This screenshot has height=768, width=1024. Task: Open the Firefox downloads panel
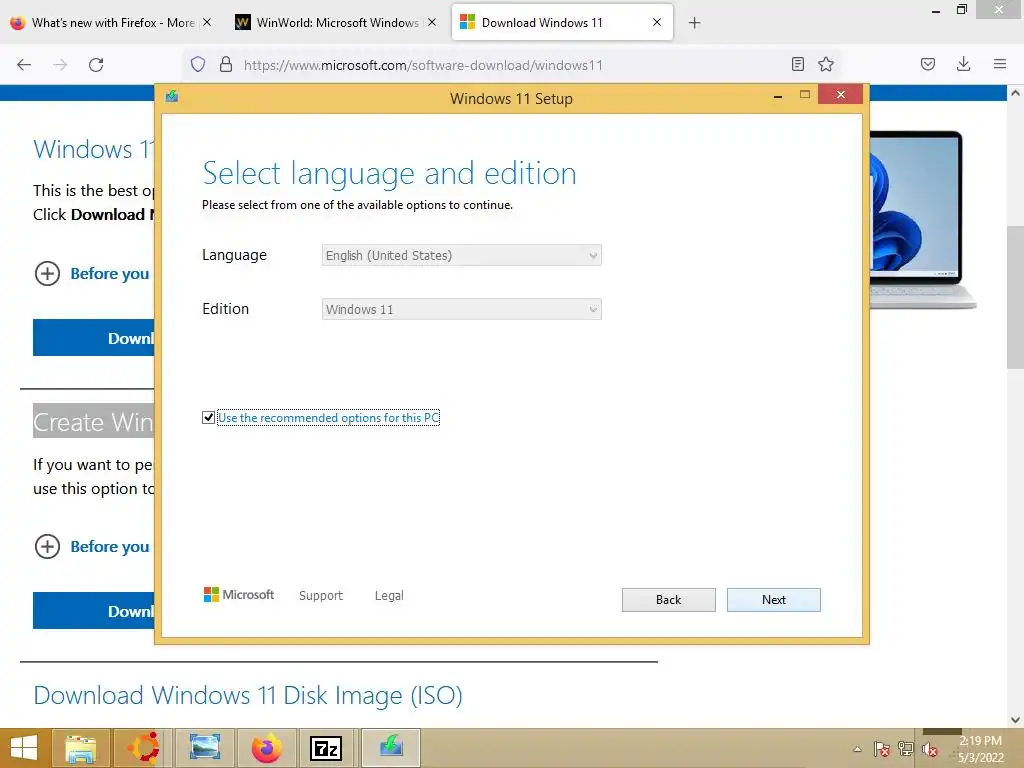(x=963, y=64)
